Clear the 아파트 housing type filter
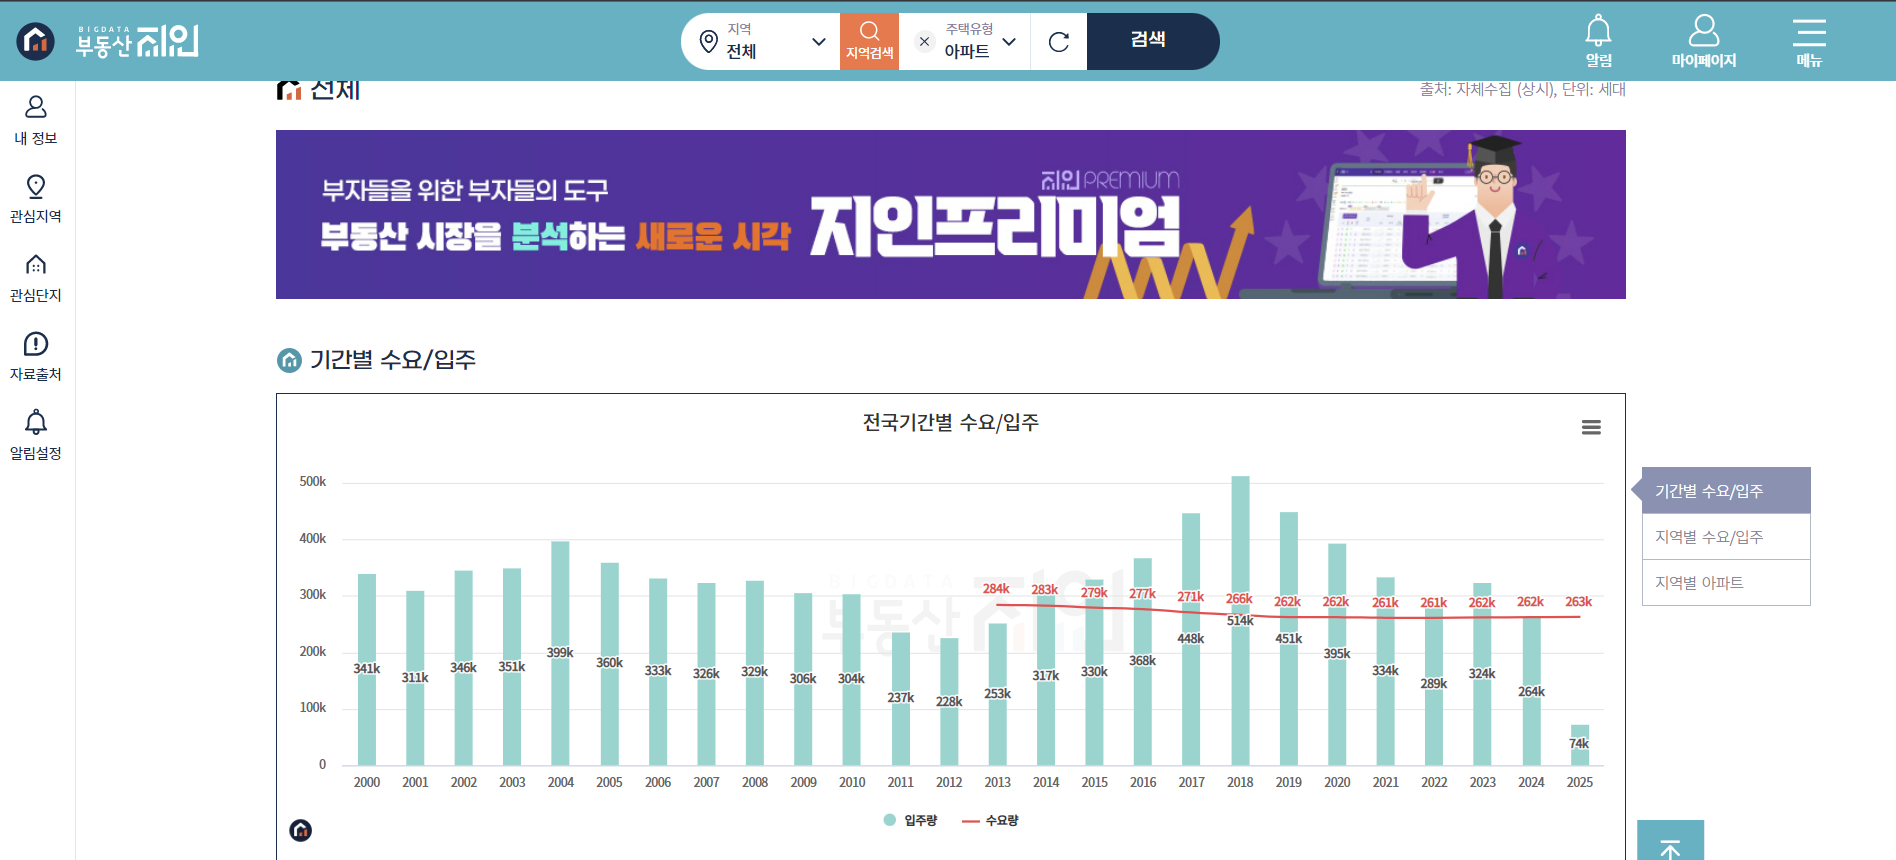 (x=924, y=42)
